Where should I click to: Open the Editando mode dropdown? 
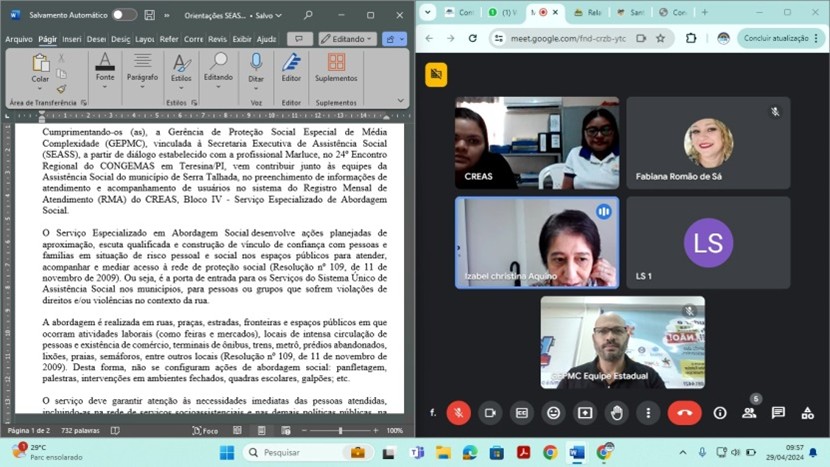tap(347, 39)
